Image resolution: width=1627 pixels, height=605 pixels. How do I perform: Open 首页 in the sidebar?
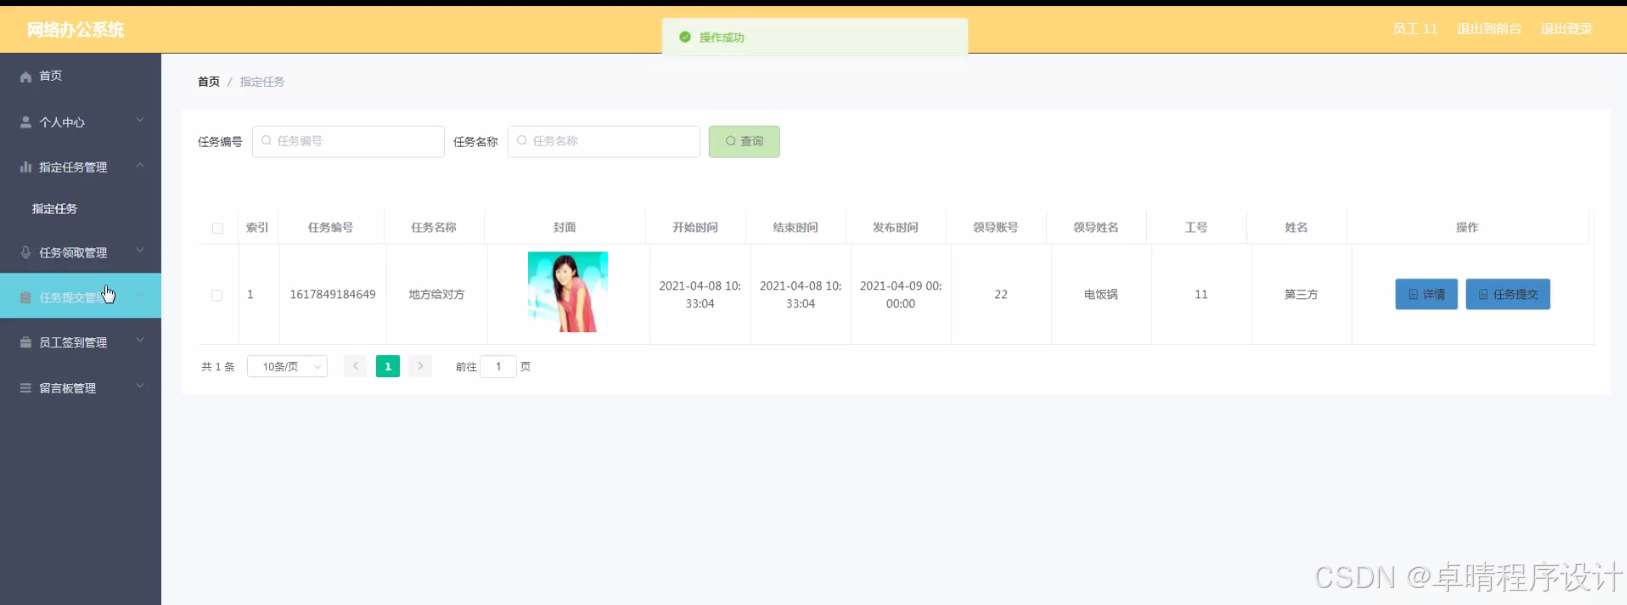coord(80,76)
